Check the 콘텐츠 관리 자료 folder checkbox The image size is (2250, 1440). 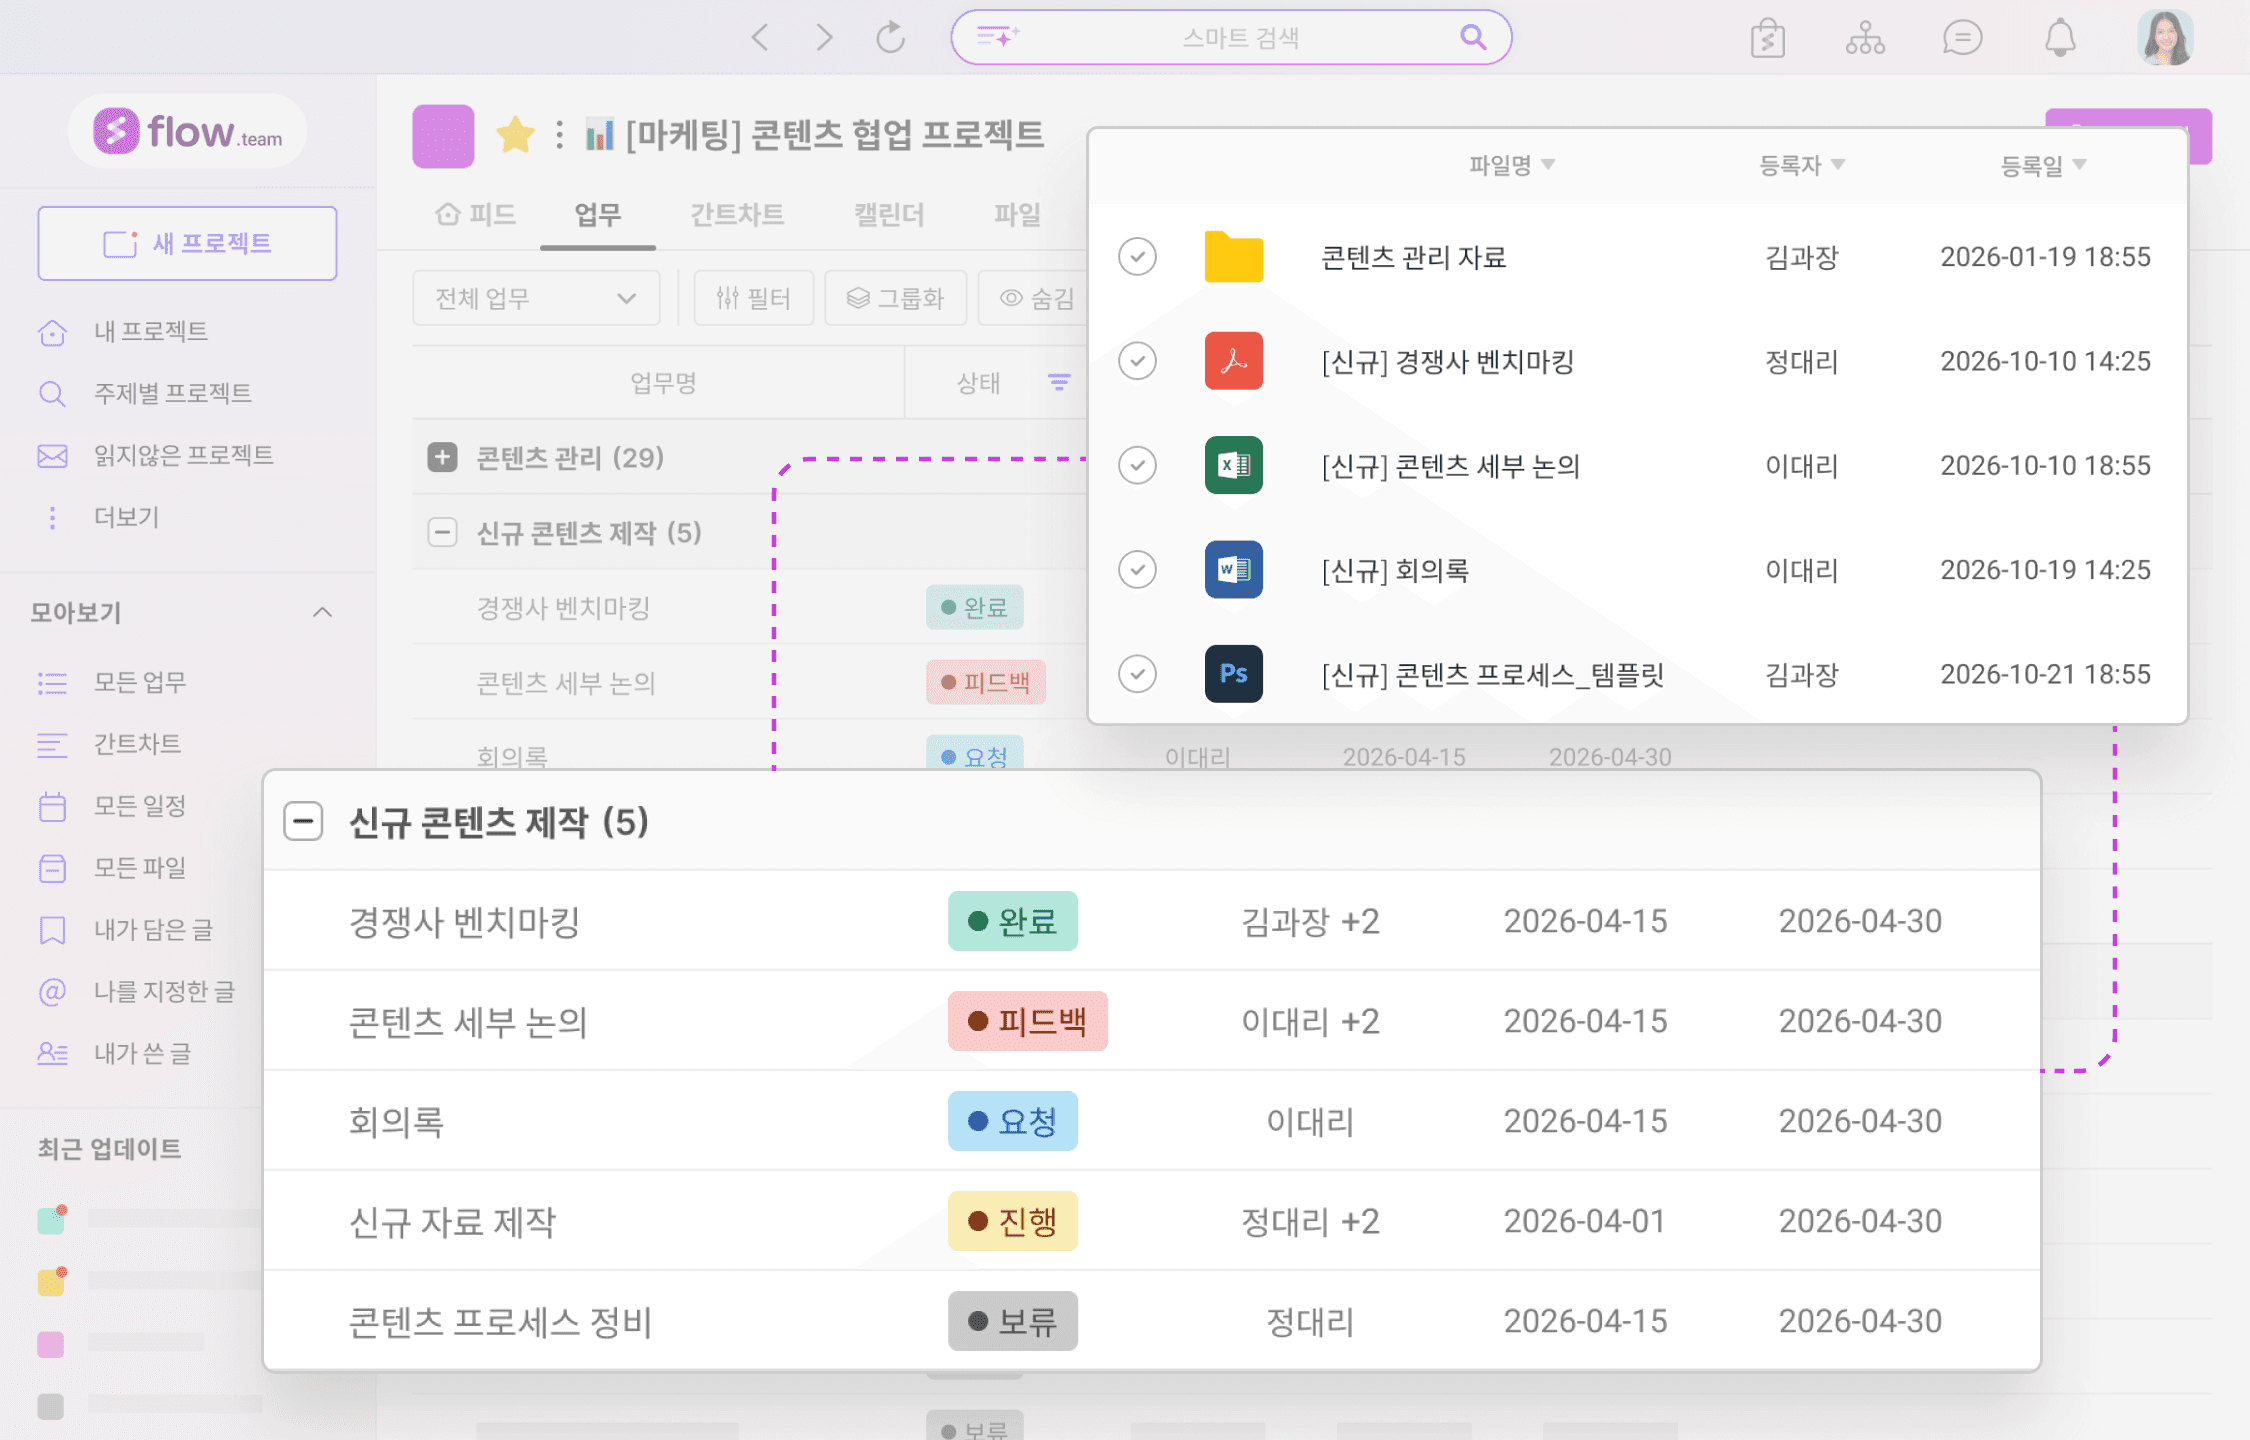[x=1137, y=257]
